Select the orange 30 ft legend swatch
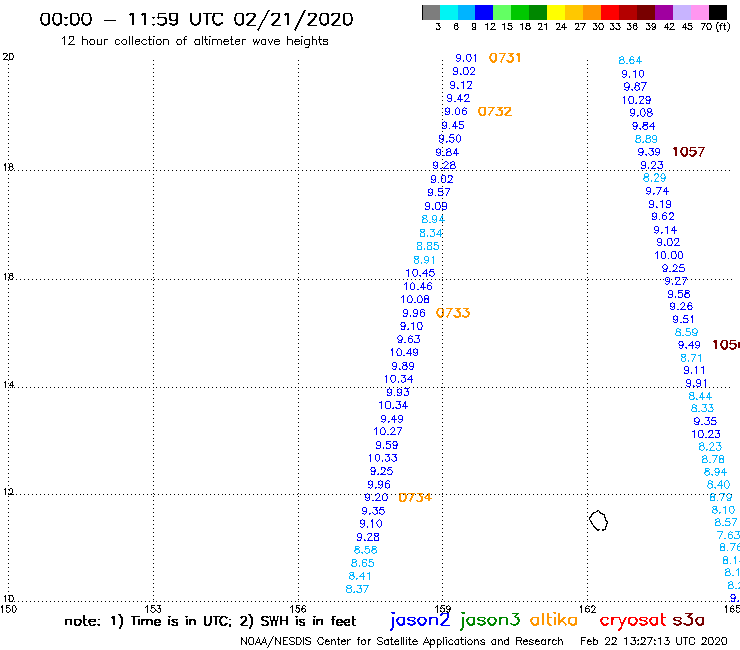This screenshot has height=650, width=740. 591,12
